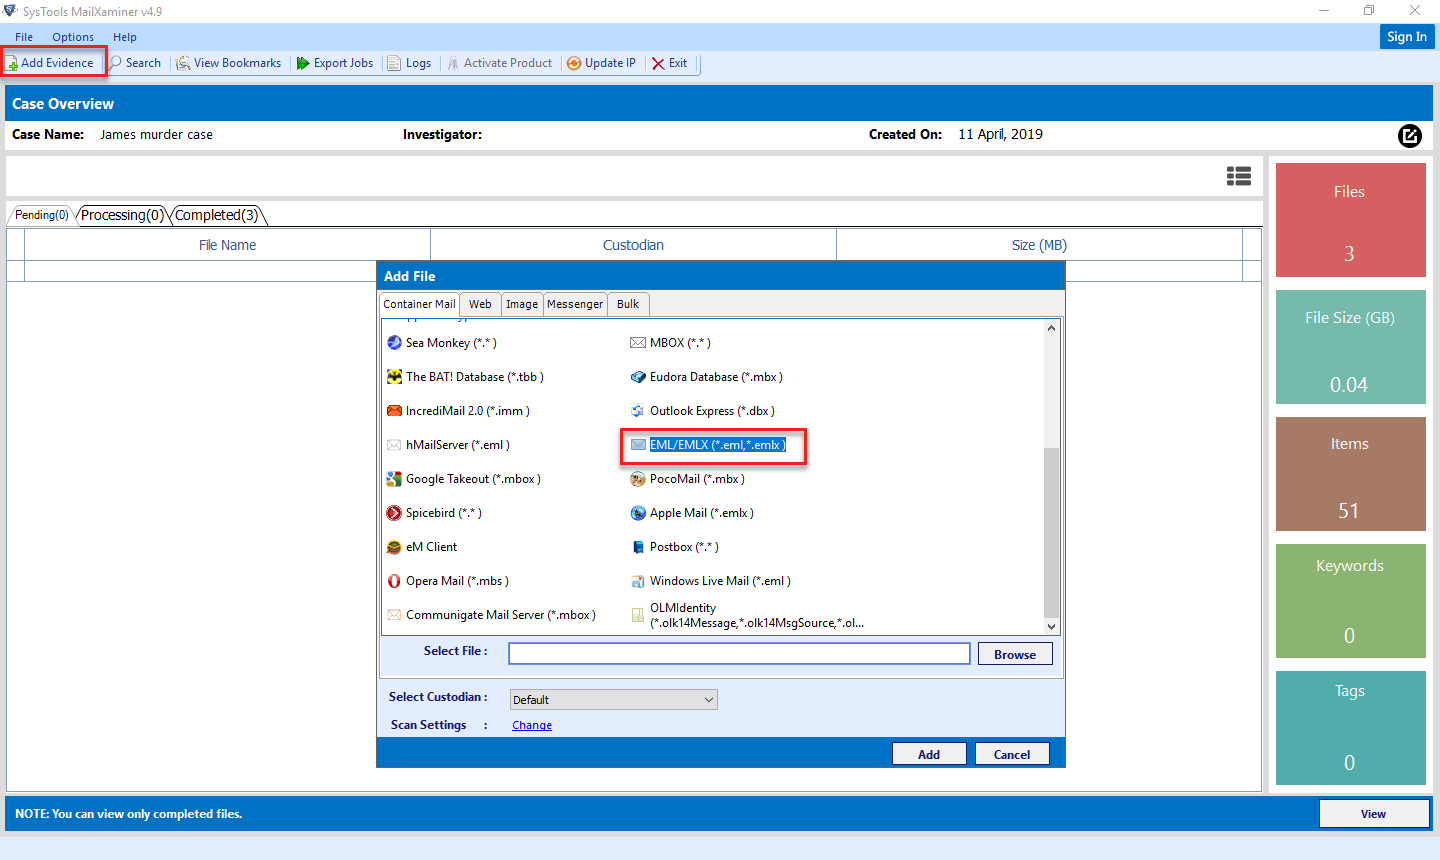The width and height of the screenshot is (1440, 860).
Task: Select Outlook Express icon
Action: coord(638,411)
